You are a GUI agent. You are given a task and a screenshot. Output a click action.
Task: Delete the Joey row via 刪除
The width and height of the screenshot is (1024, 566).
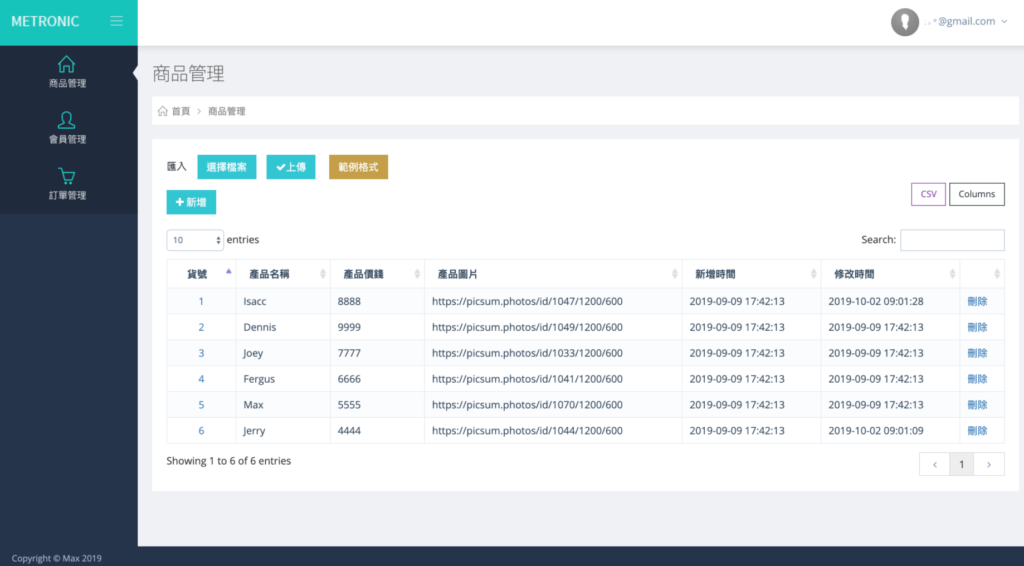point(977,353)
